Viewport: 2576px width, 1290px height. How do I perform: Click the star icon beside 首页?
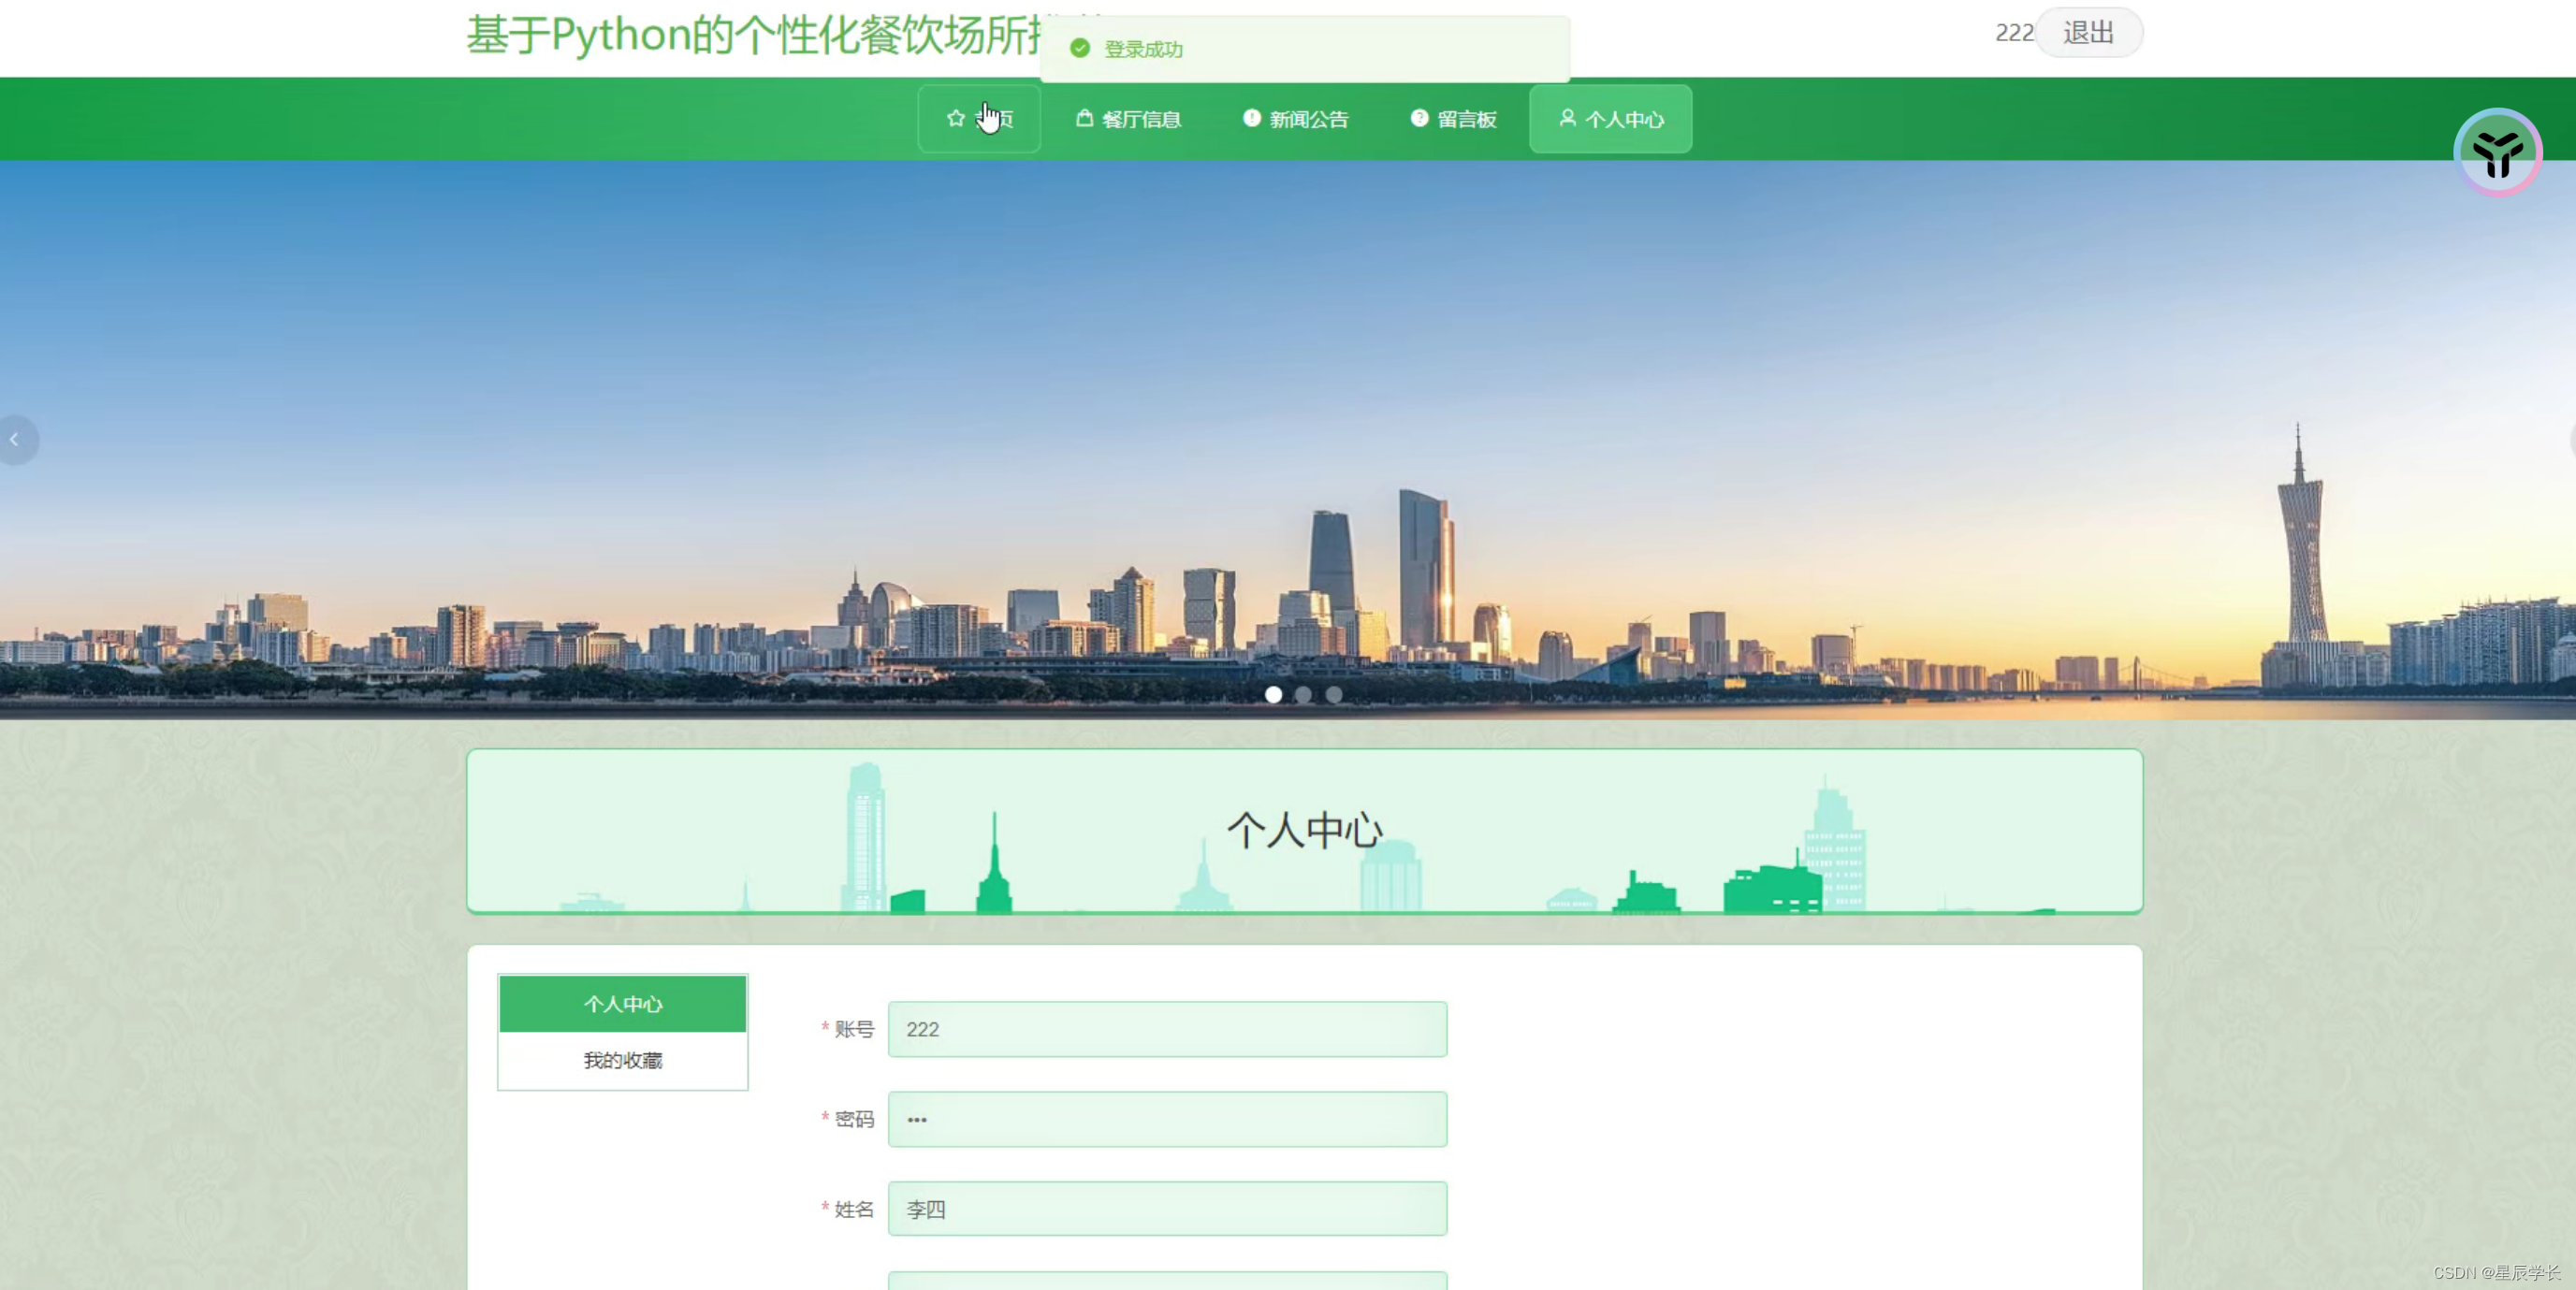point(955,118)
